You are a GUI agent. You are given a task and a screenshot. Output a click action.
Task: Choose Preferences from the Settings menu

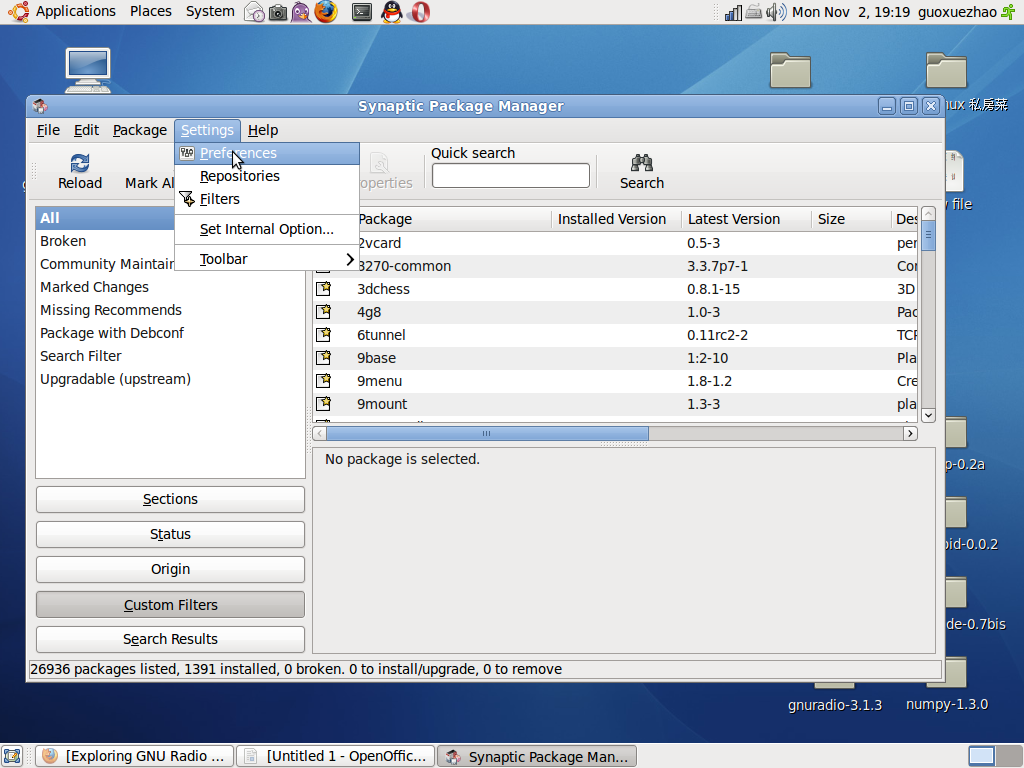[x=267, y=153]
